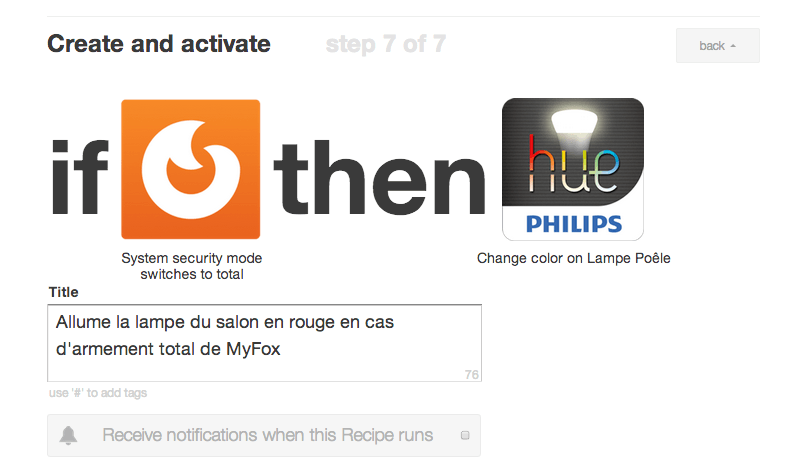Click 'Receive notifications when this Recipe runs' label

coord(268,435)
